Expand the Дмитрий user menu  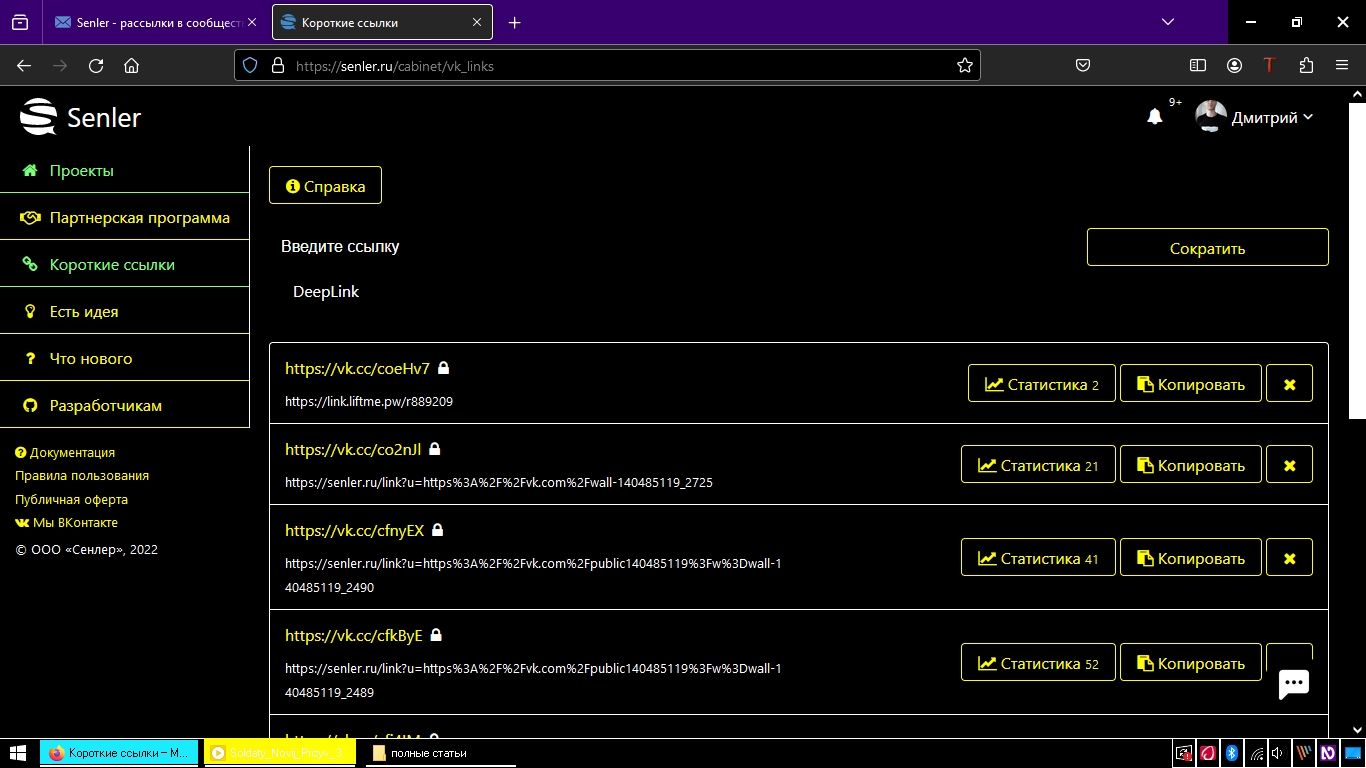1254,117
